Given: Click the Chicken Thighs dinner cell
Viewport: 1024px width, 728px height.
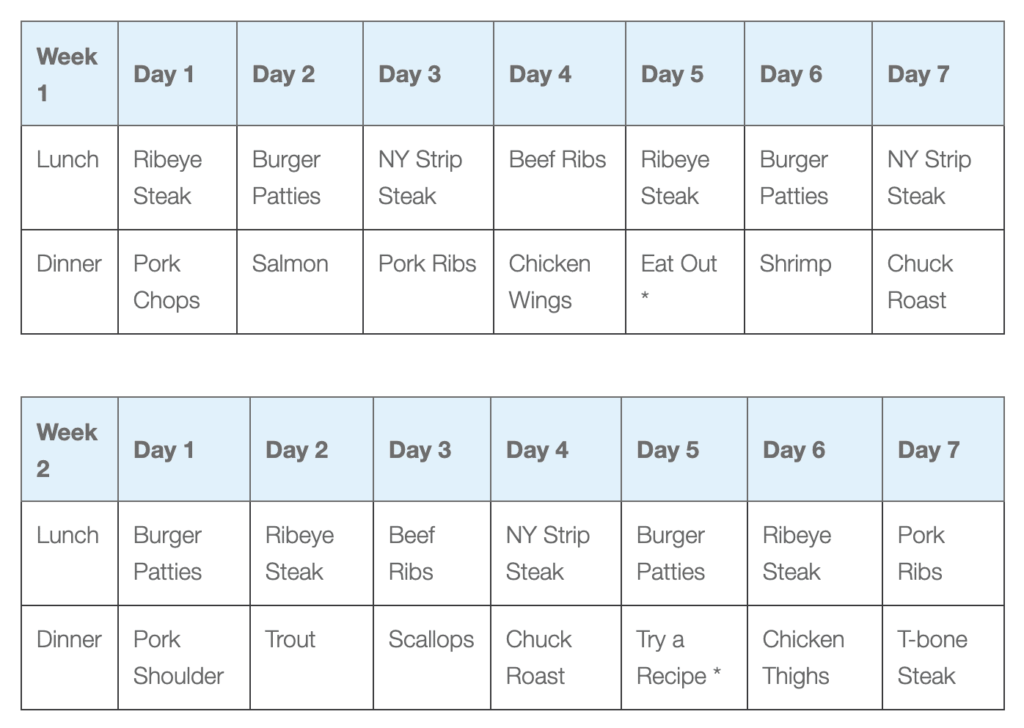Looking at the screenshot, I should pos(815,657).
